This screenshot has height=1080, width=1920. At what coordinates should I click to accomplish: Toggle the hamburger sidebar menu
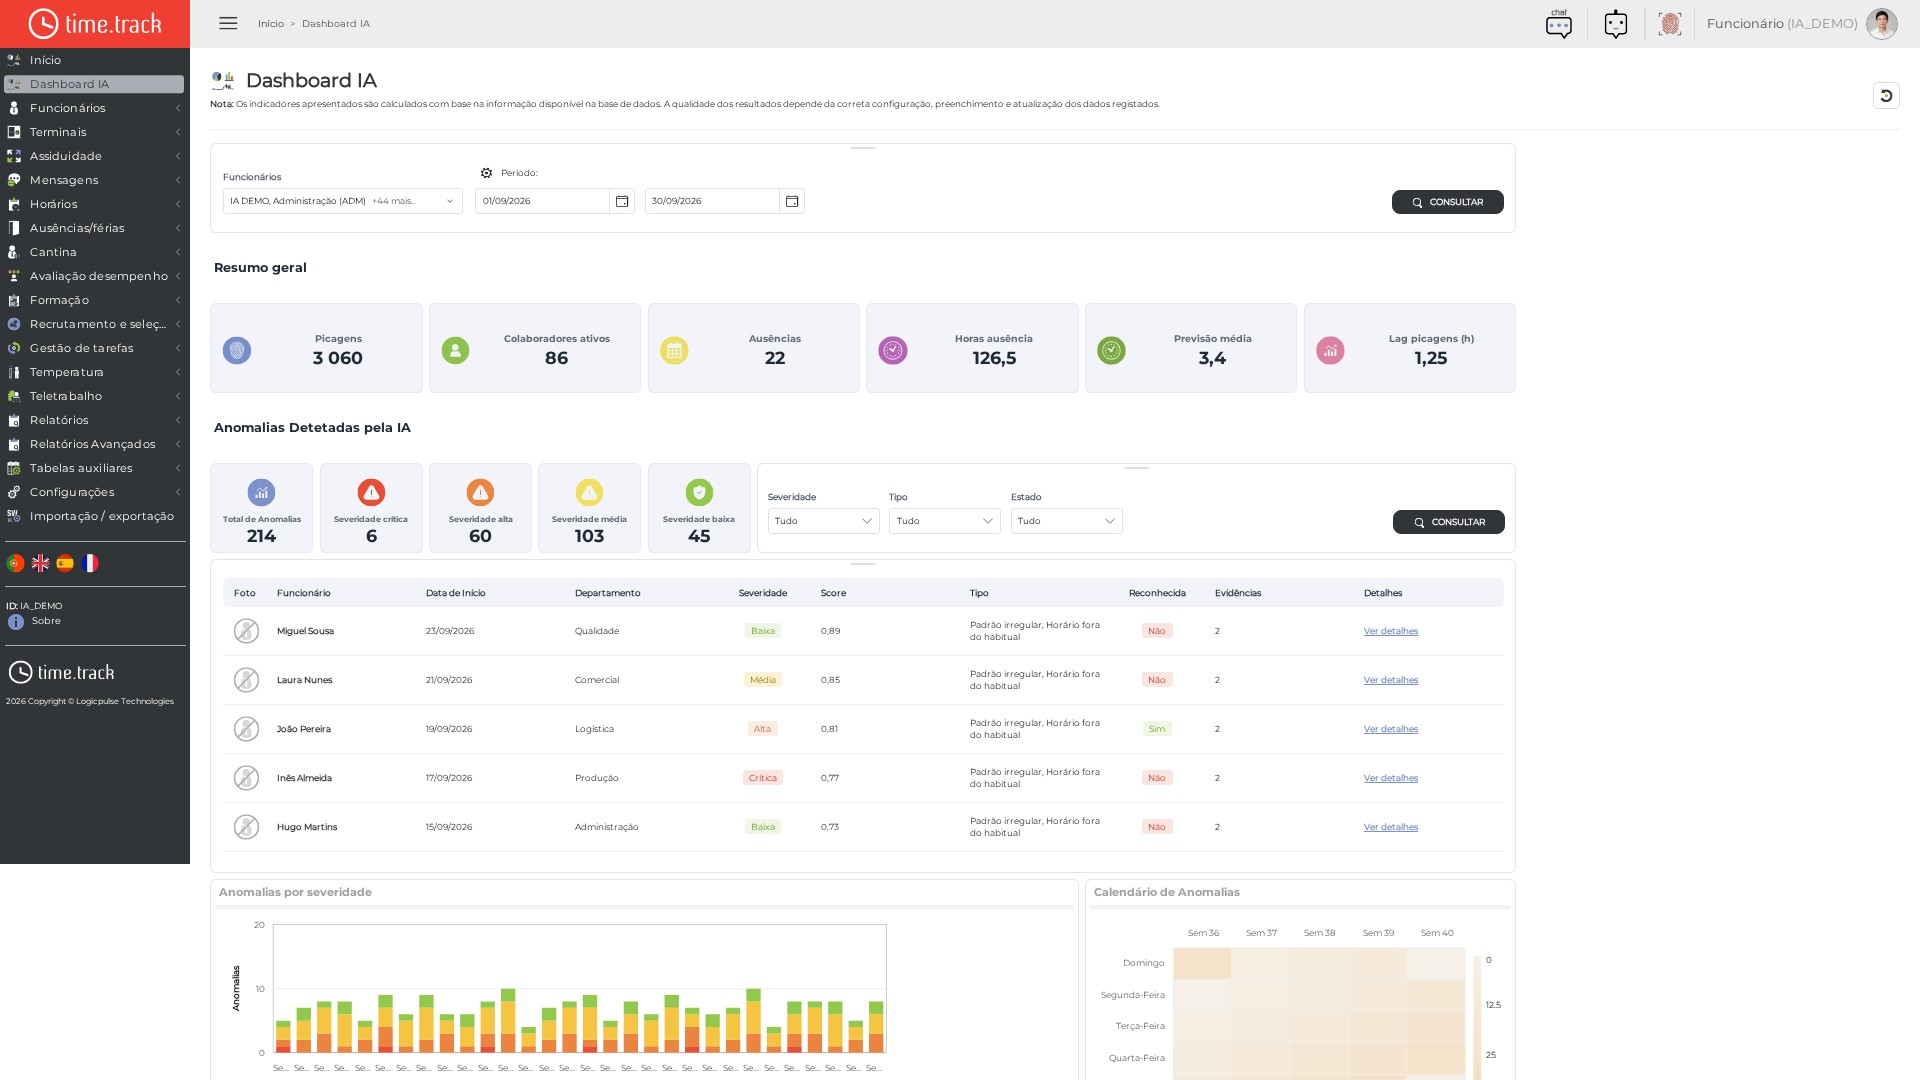pos(228,23)
